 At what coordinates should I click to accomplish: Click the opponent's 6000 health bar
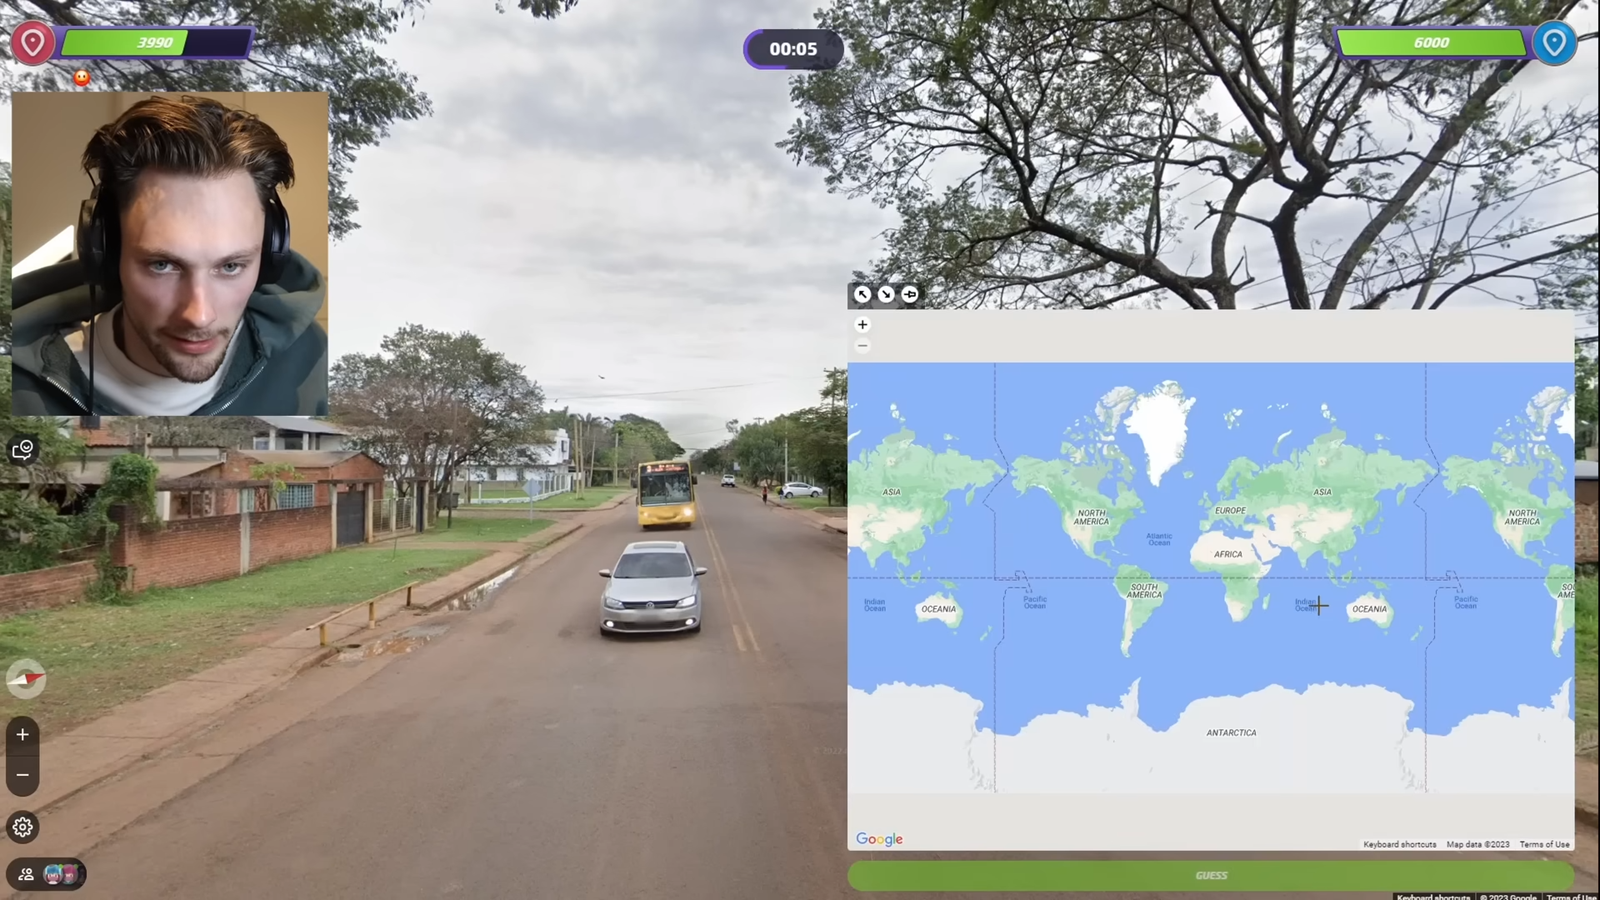(1431, 43)
